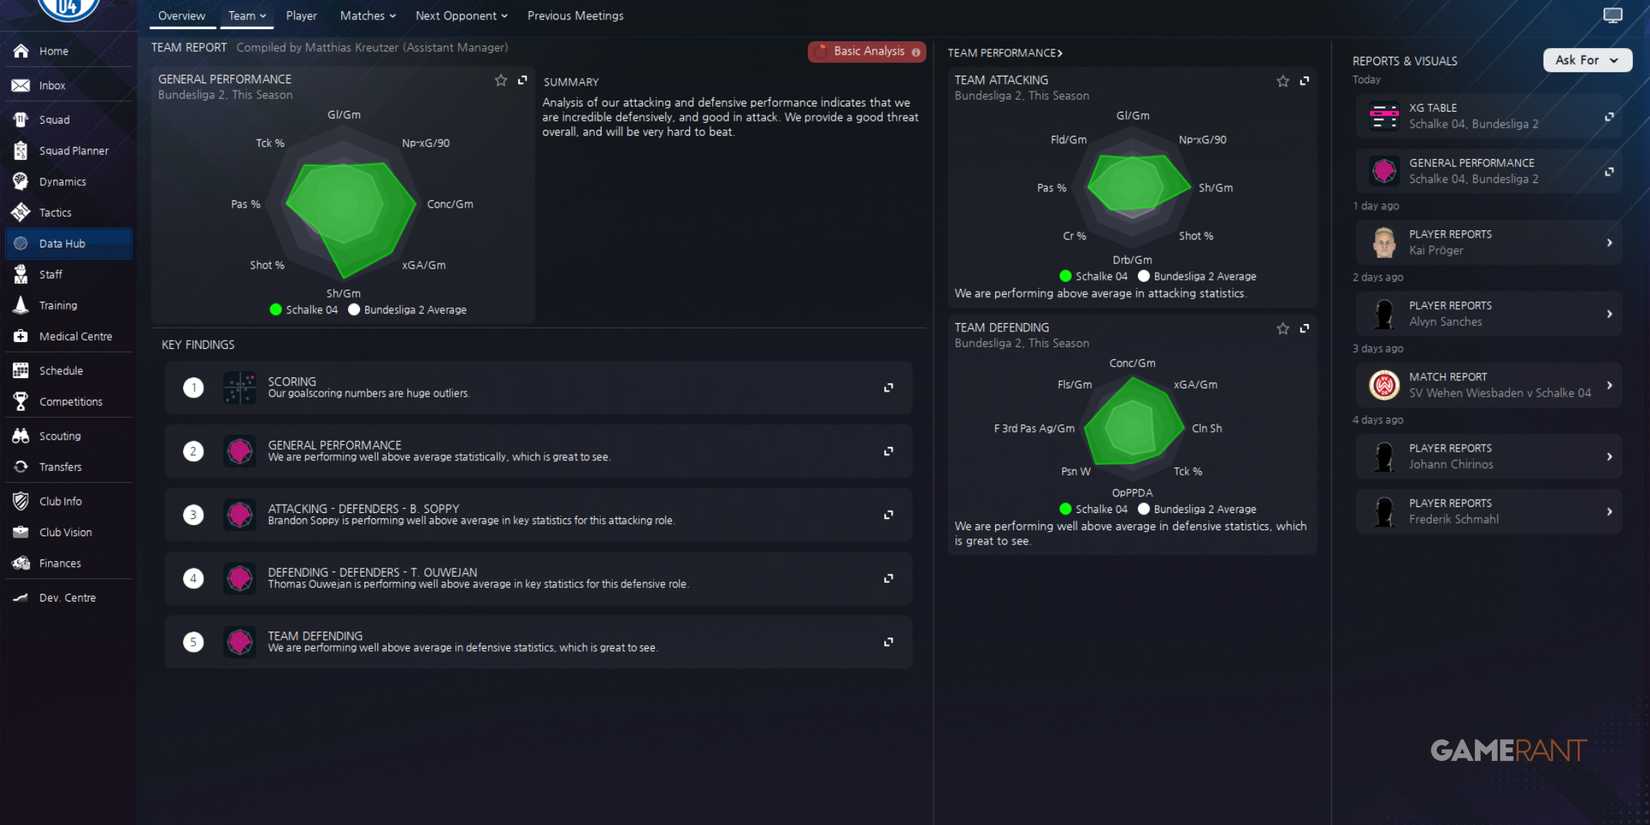The width and height of the screenshot is (1650, 825).
Task: Expand the Team Performance section link
Action: [x=1005, y=53]
